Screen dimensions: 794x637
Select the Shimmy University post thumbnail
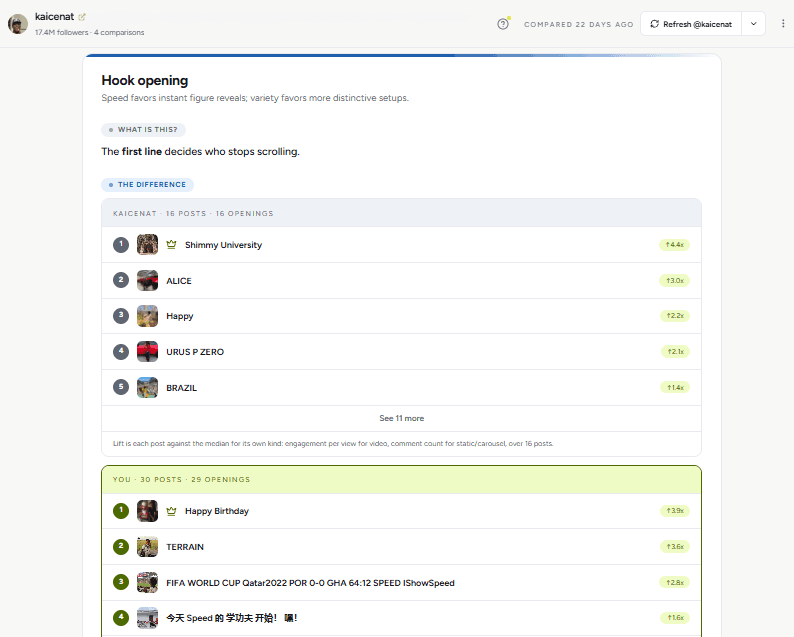click(147, 245)
